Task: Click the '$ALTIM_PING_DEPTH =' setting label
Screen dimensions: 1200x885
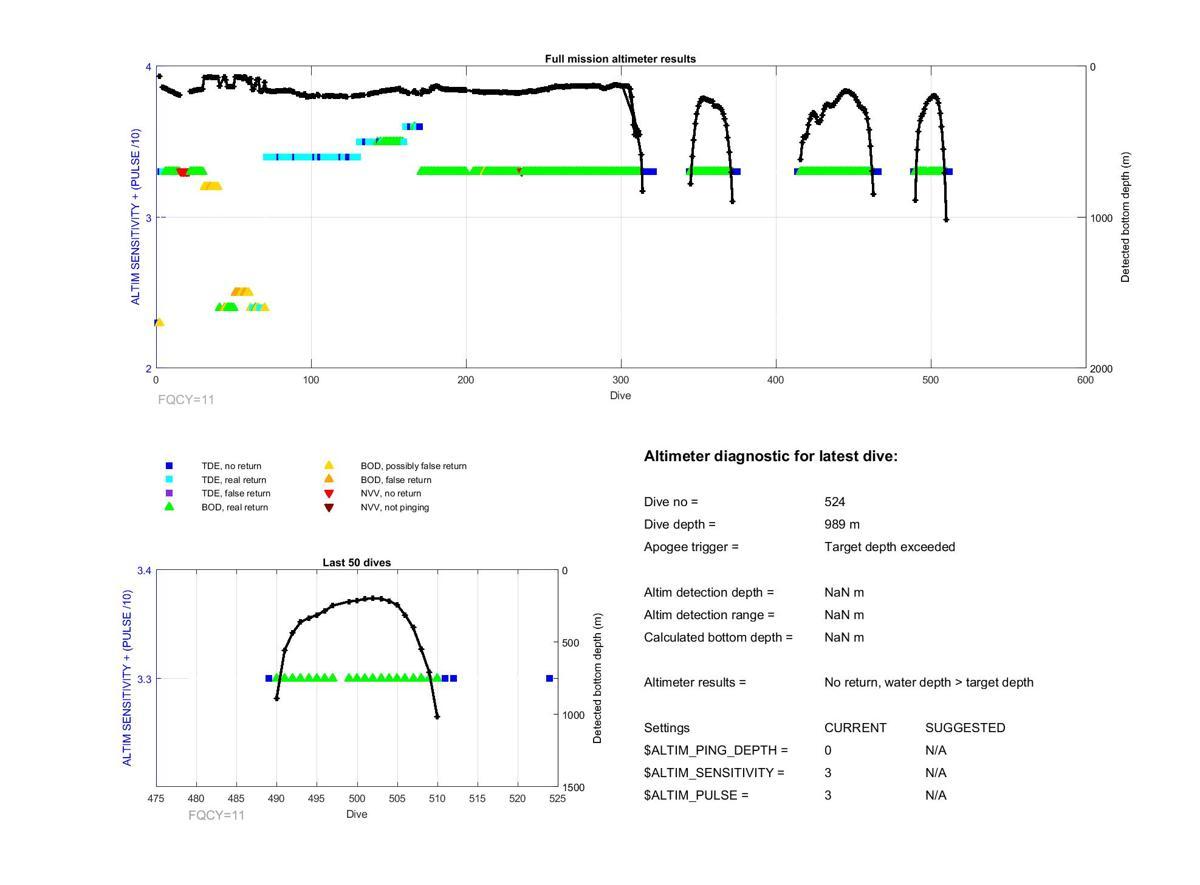Action: click(716, 750)
